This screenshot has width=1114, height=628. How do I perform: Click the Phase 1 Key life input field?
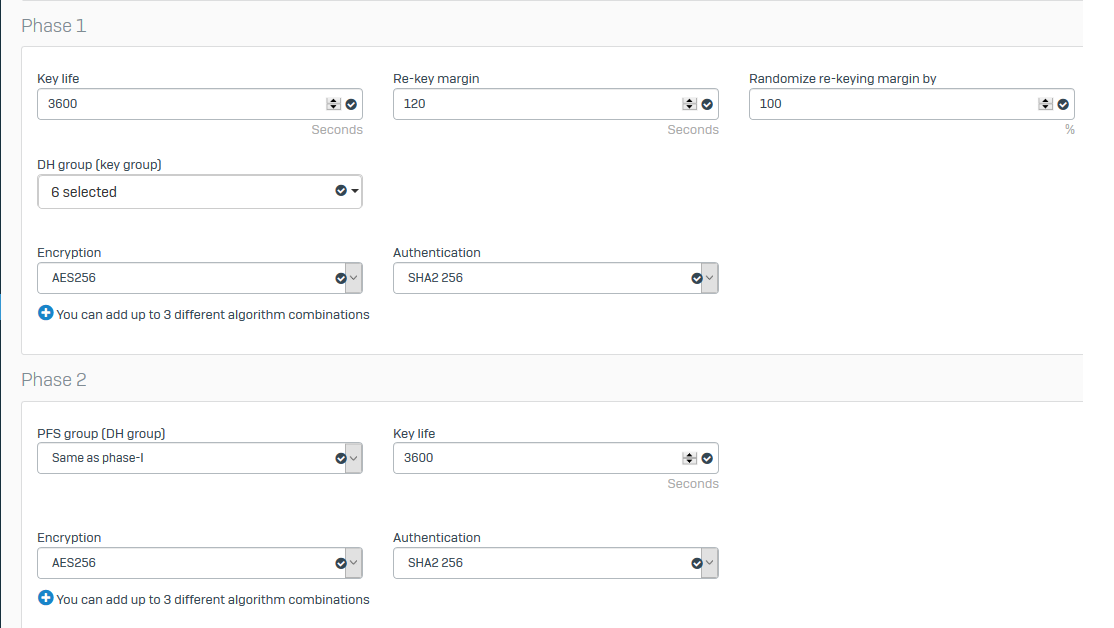(x=200, y=104)
